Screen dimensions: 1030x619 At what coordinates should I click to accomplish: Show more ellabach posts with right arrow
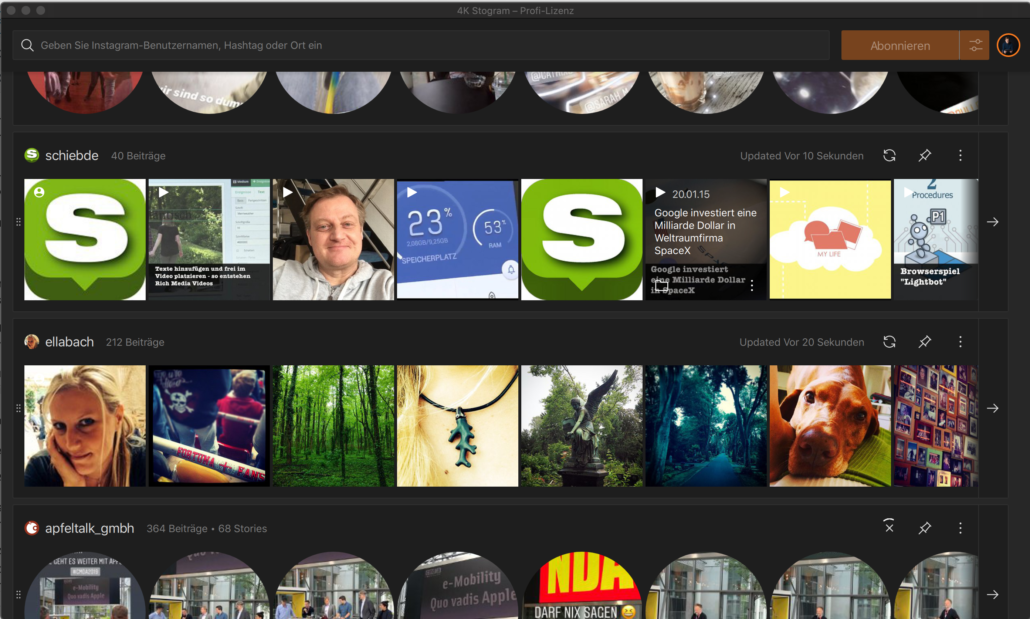click(x=992, y=408)
